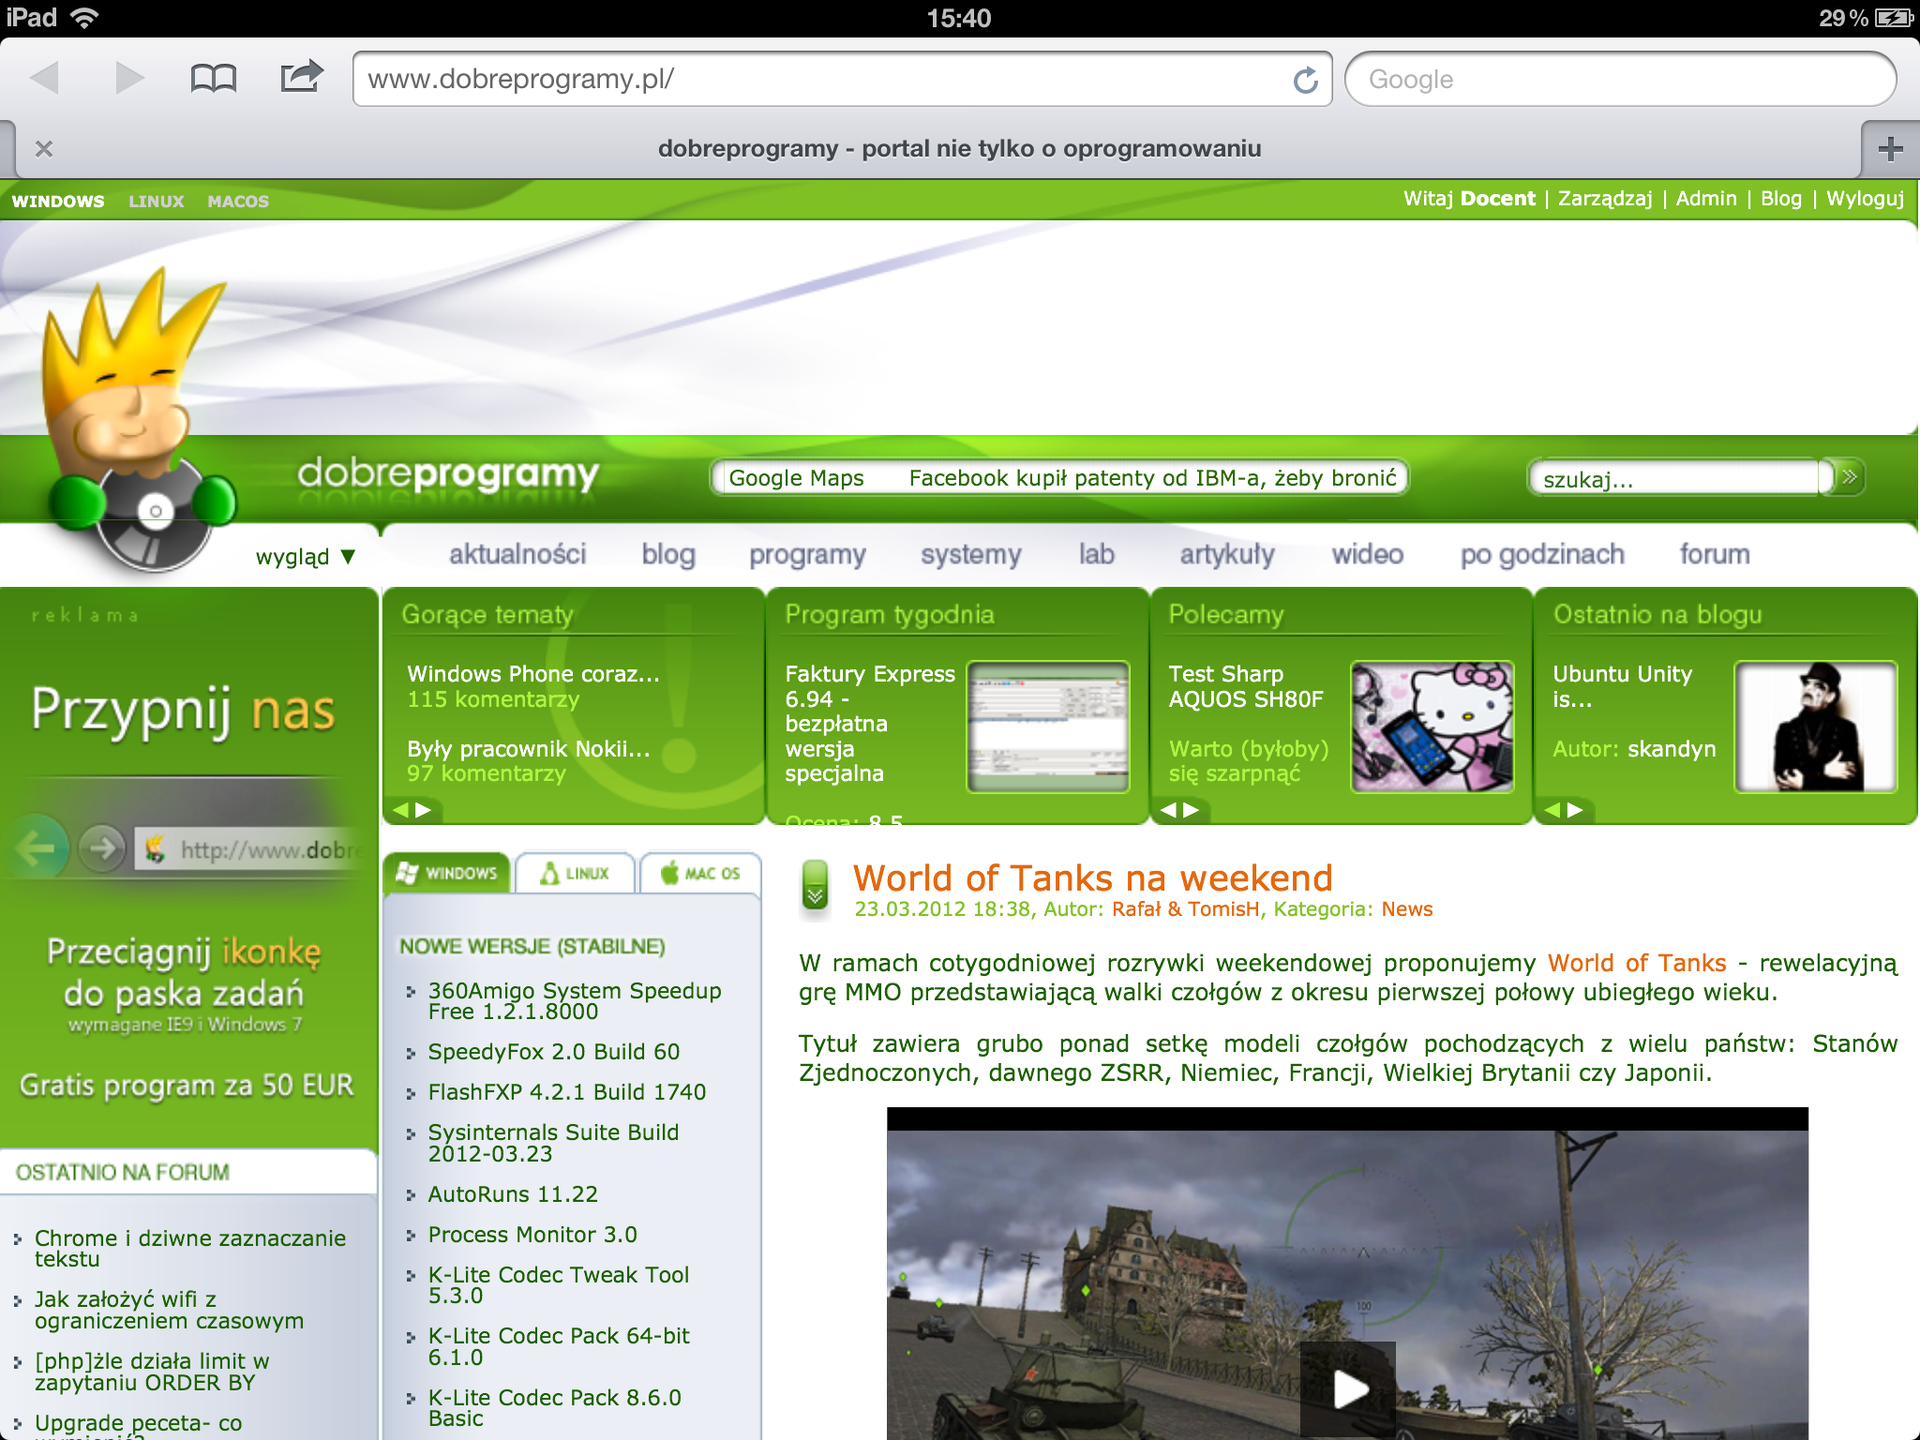The height and width of the screenshot is (1440, 1920).
Task: Click the green download icon beside article title
Action: 815,887
